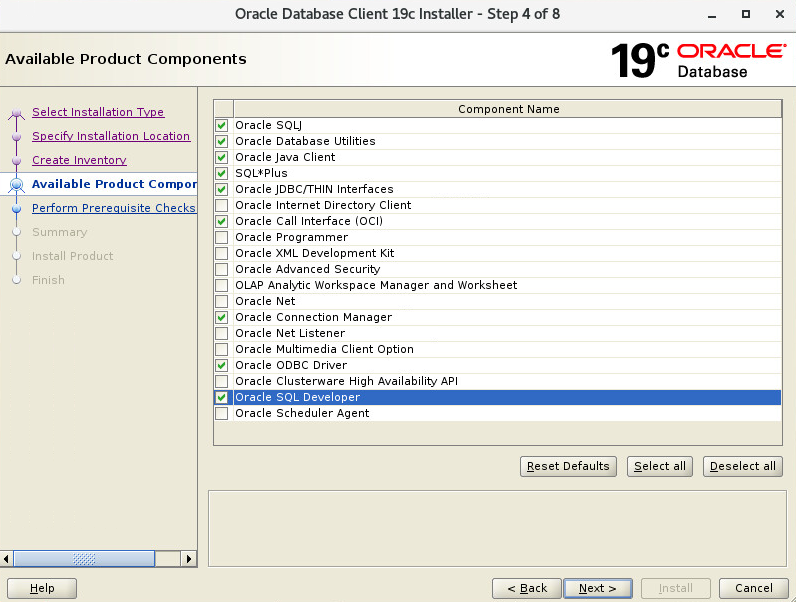
Task: Click the empty description message area
Action: (x=497, y=528)
